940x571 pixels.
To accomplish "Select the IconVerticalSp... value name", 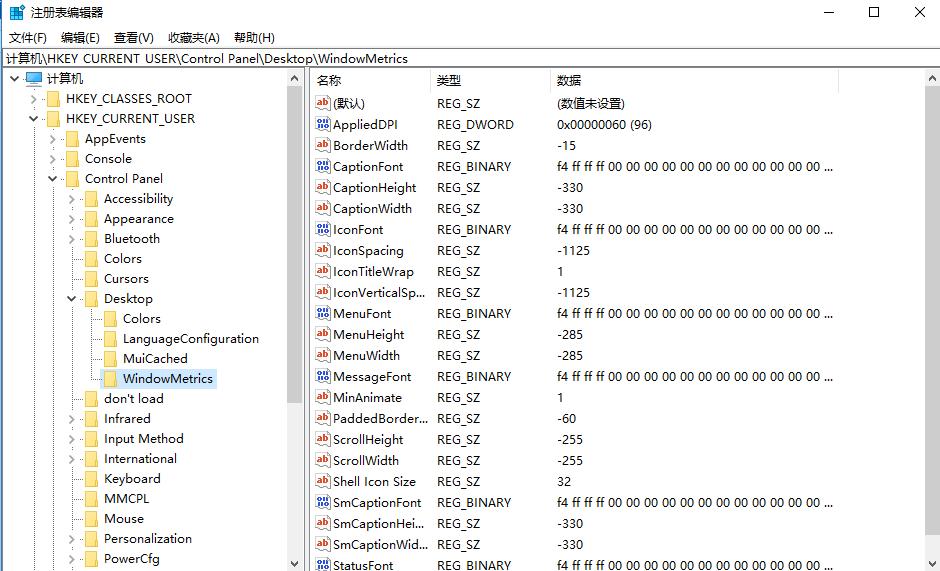I will [x=379, y=293].
